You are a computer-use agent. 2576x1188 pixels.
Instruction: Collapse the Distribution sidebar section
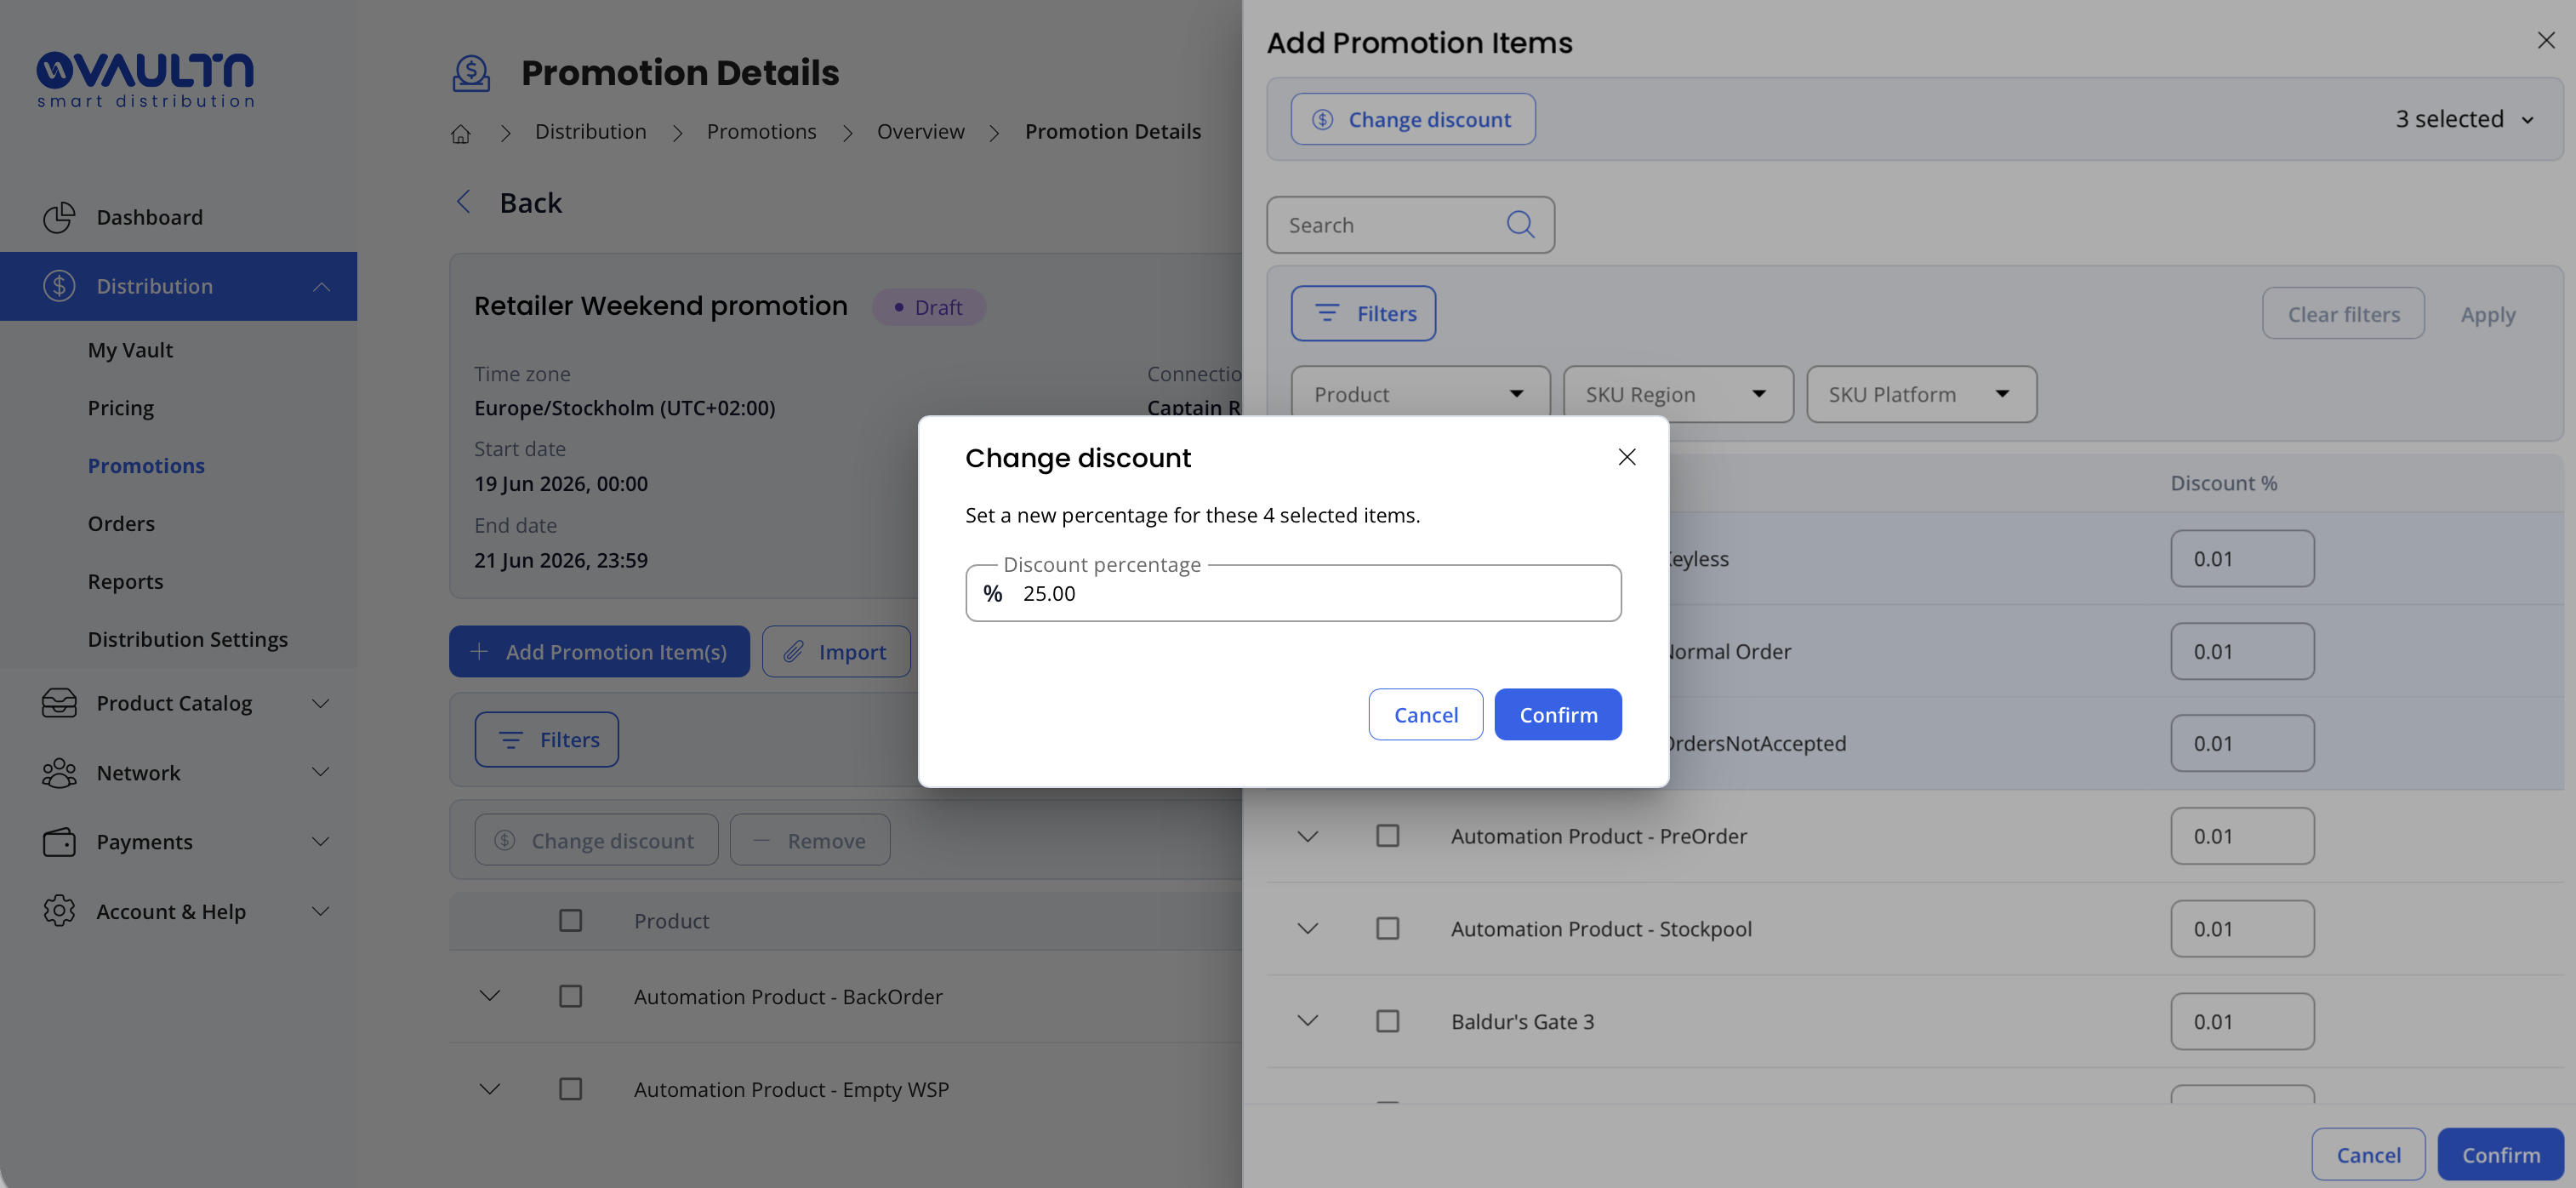tap(321, 286)
